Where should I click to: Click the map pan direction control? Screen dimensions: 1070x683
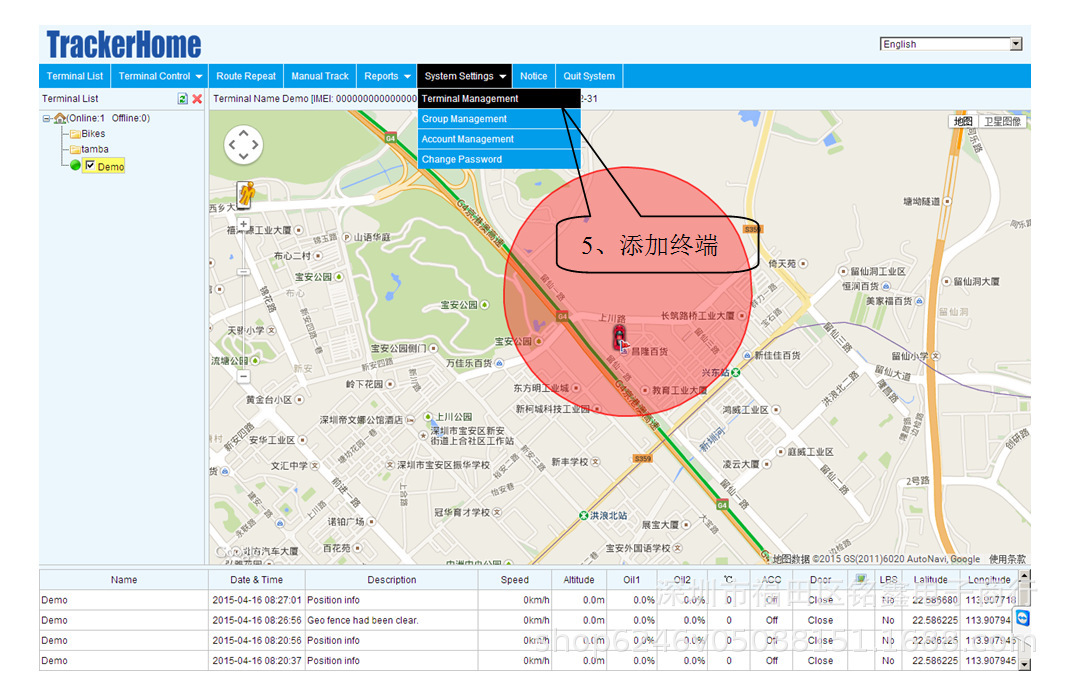click(x=244, y=145)
